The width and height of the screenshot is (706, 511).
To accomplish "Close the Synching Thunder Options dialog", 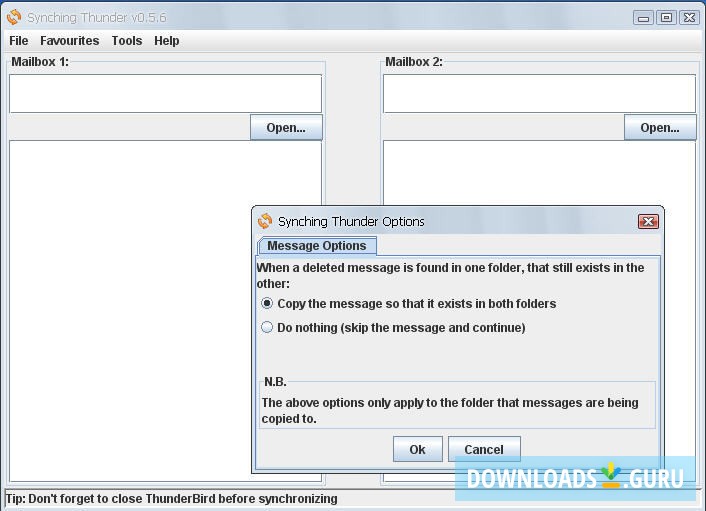I will (x=648, y=222).
